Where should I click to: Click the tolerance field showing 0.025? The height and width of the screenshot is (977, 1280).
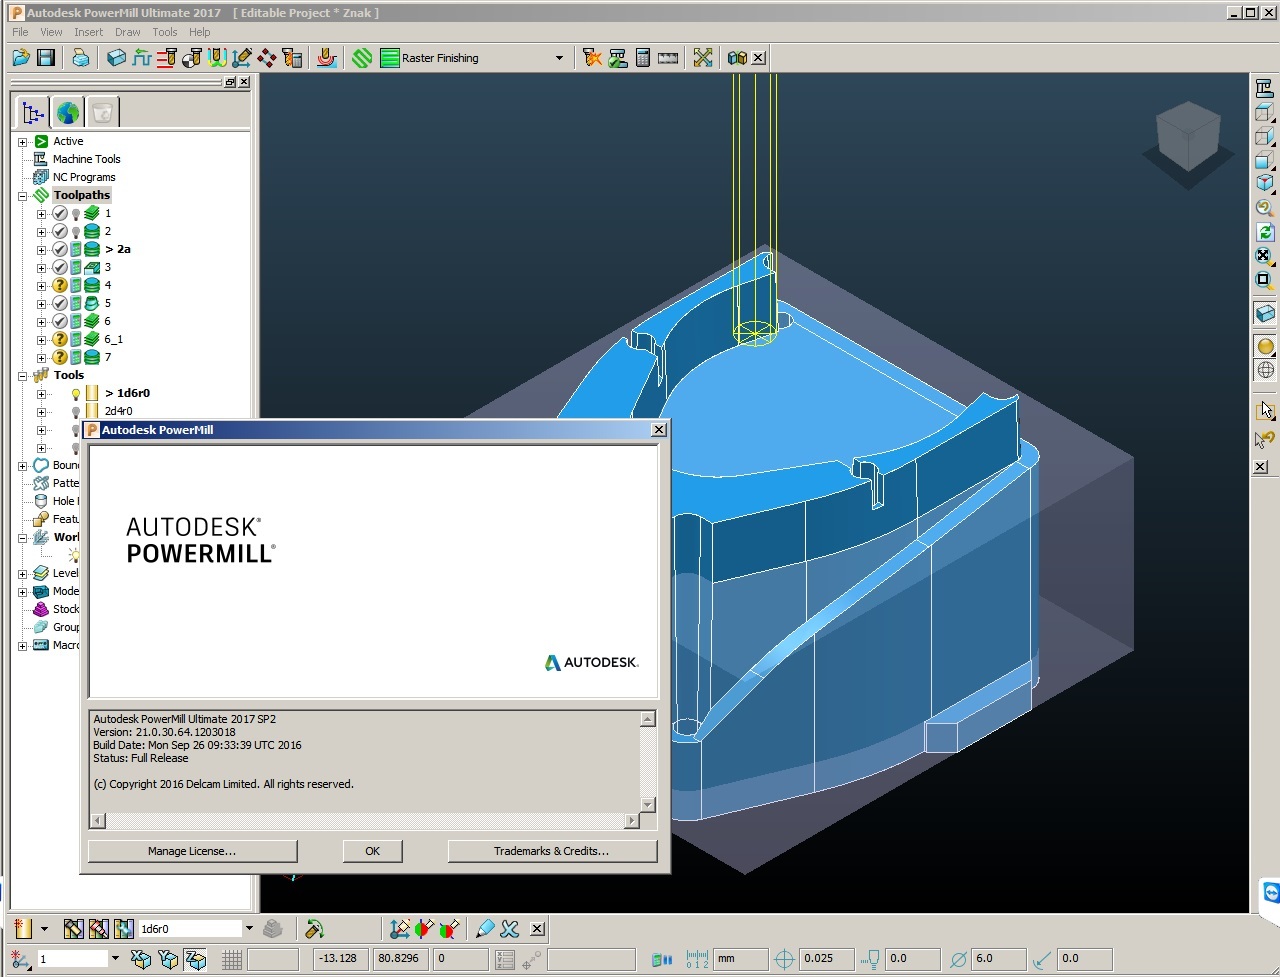click(828, 959)
